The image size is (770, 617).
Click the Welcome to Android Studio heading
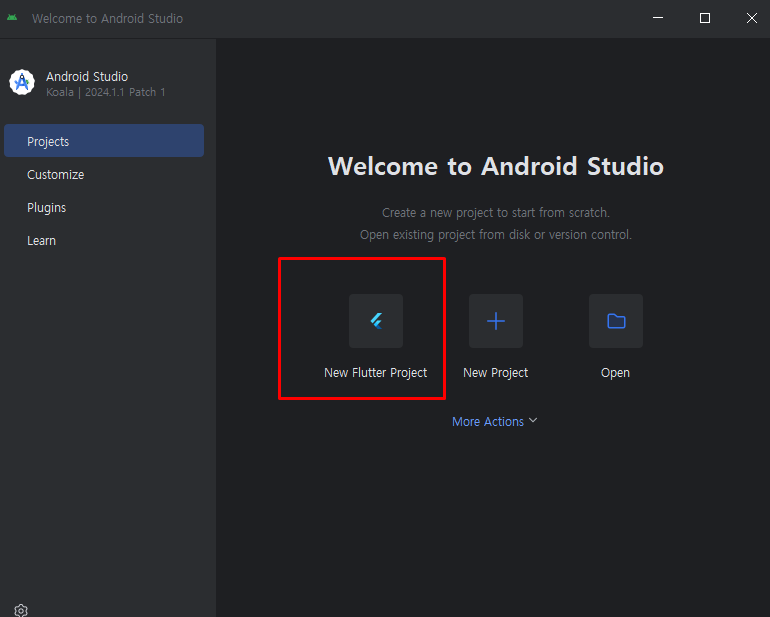(495, 166)
